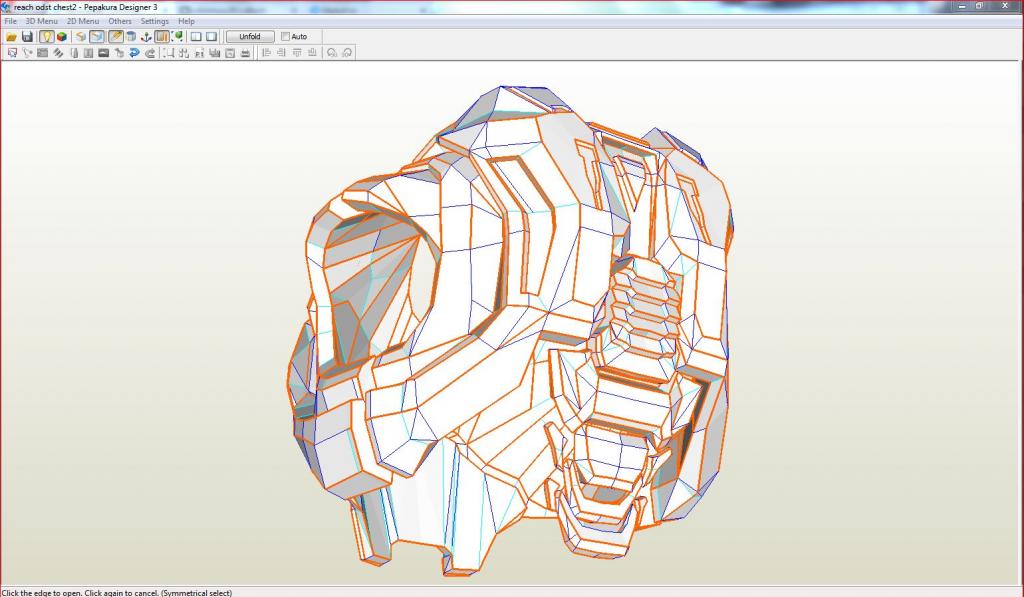The width and height of the screenshot is (1024, 597).
Task: Click the dark label icon in lower toolbar
Action: 103,53
